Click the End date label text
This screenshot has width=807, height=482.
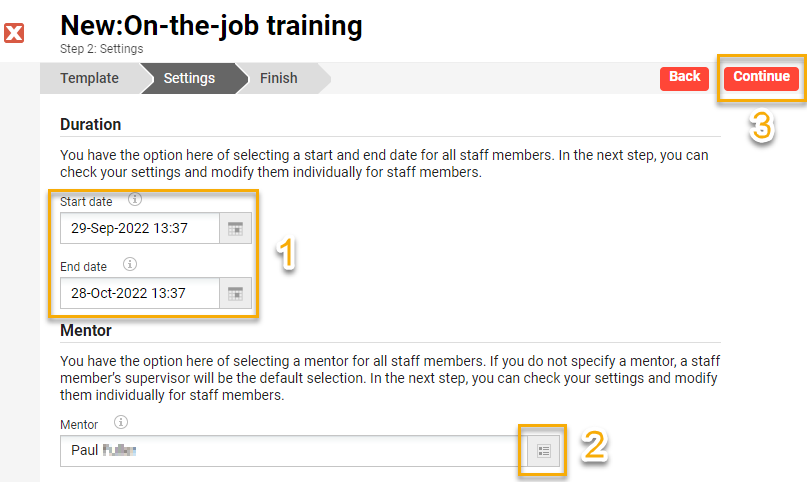point(83,267)
